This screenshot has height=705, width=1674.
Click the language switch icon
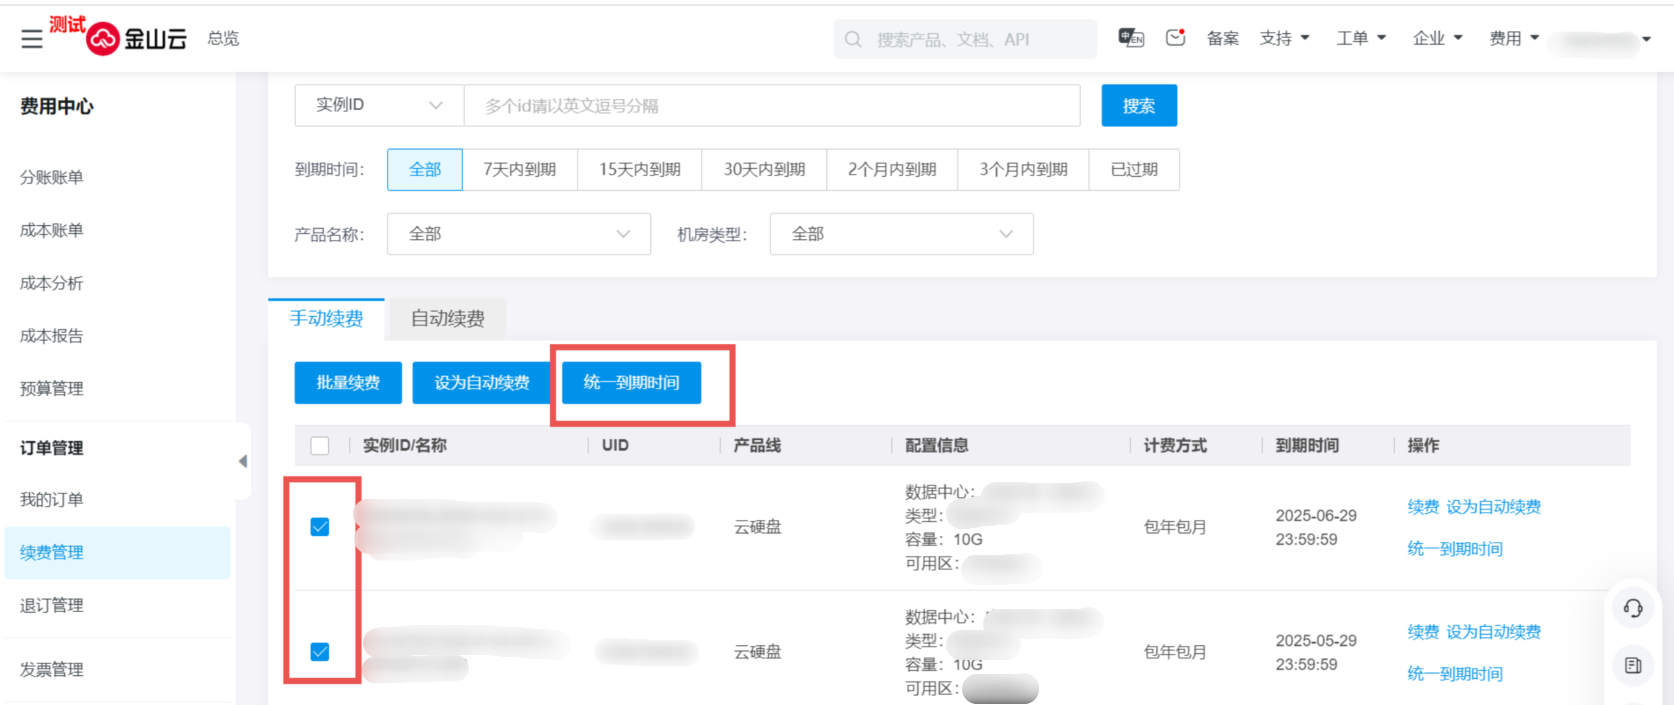[1131, 38]
